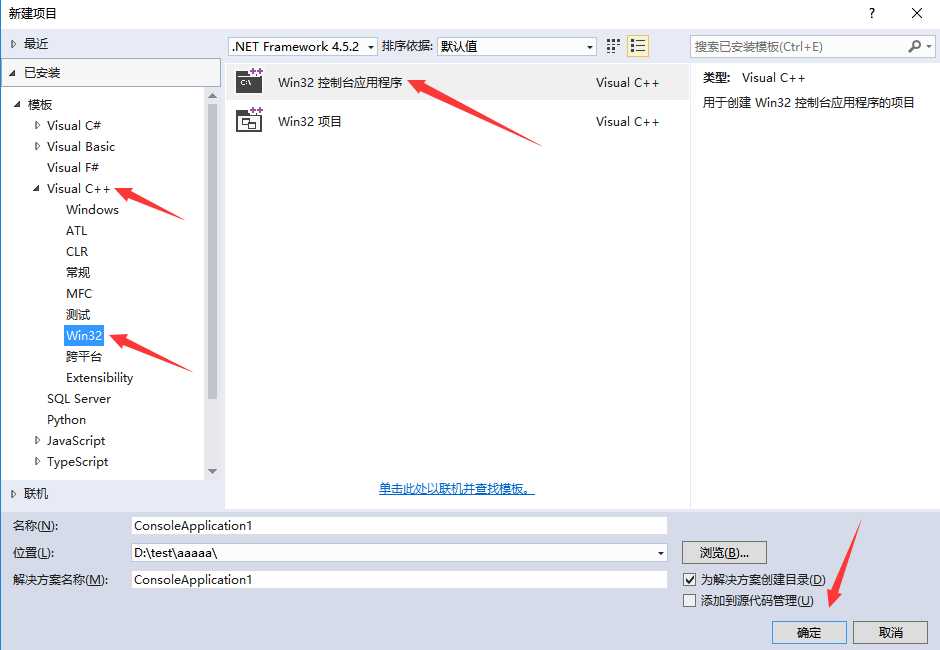Expand the Visual C# node arrow
Viewport: 940px width, 650px height.
(x=37, y=125)
